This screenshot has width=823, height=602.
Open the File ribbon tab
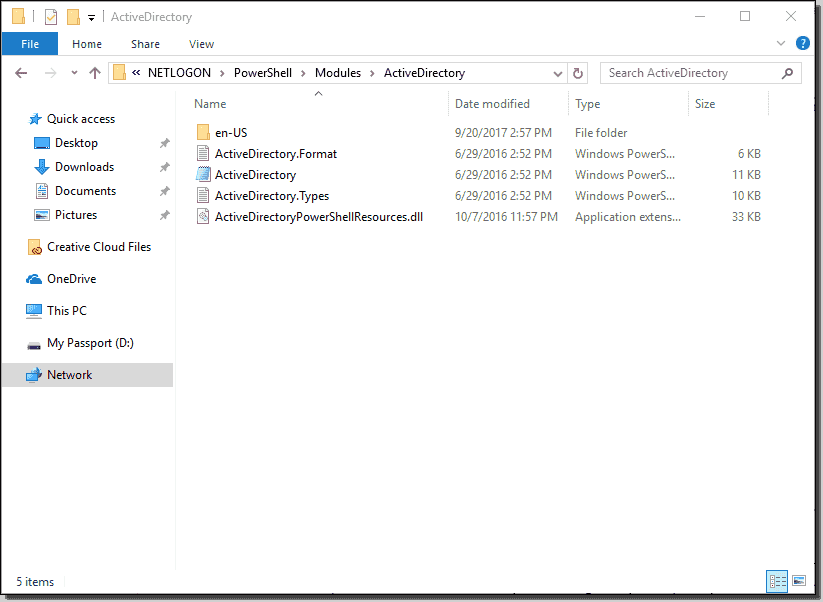30,44
